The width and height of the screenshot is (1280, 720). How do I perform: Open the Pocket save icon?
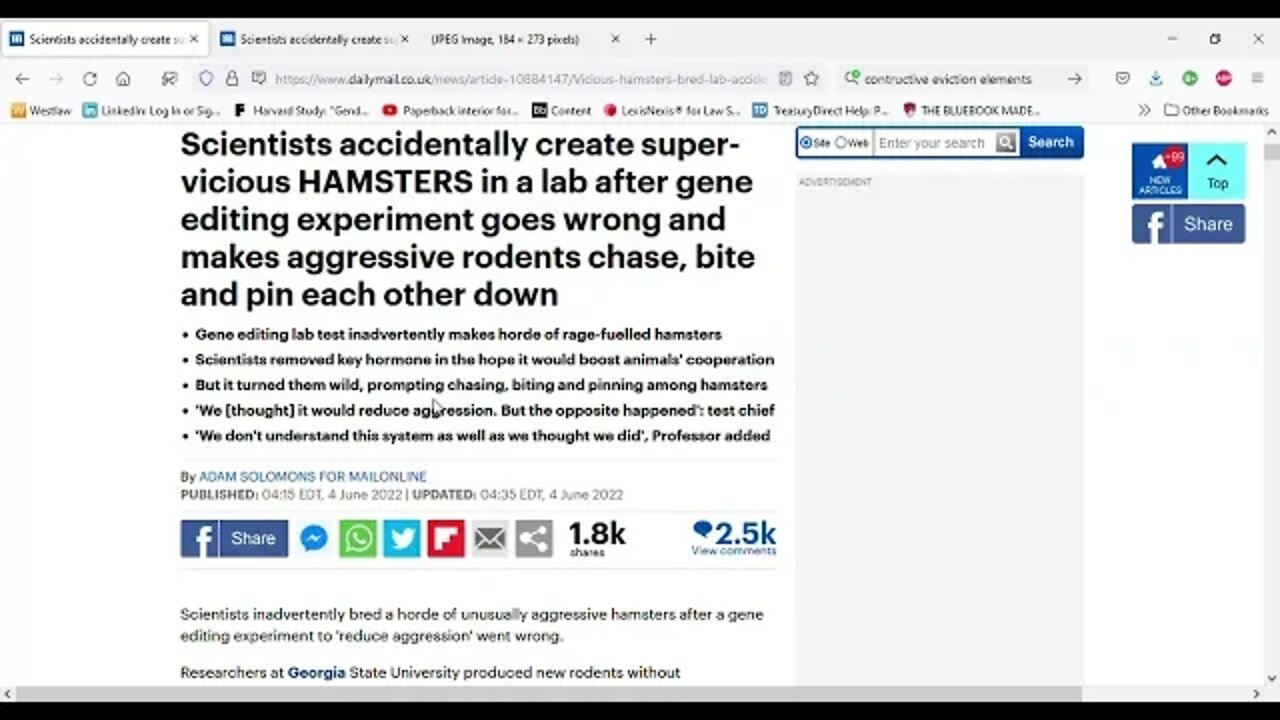(1123, 79)
